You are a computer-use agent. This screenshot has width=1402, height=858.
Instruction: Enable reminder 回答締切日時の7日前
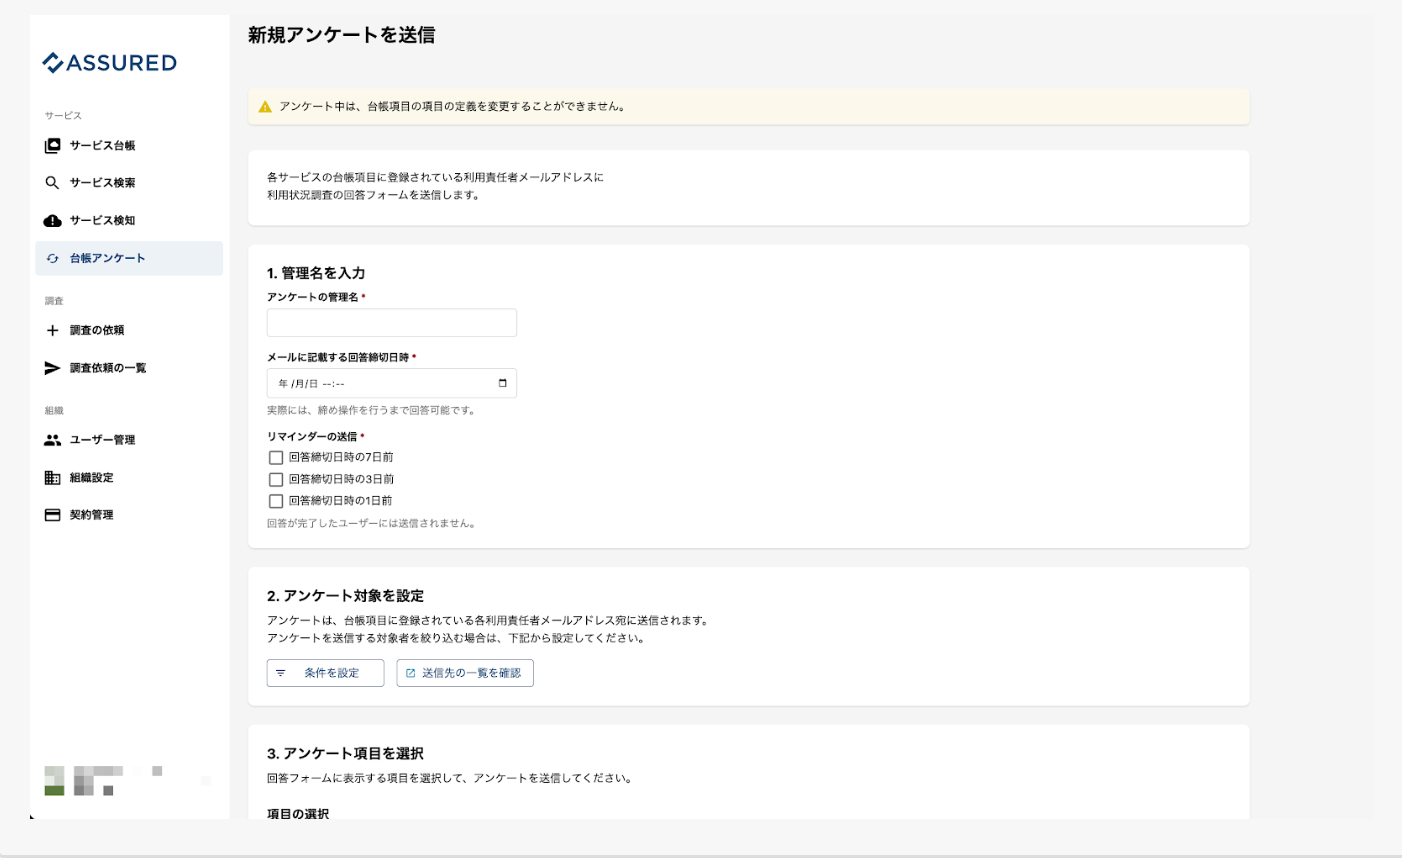click(276, 458)
